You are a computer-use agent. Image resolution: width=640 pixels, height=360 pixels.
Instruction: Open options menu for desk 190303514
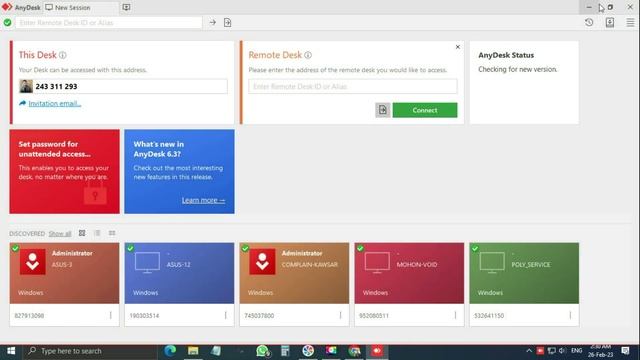(x=226, y=315)
